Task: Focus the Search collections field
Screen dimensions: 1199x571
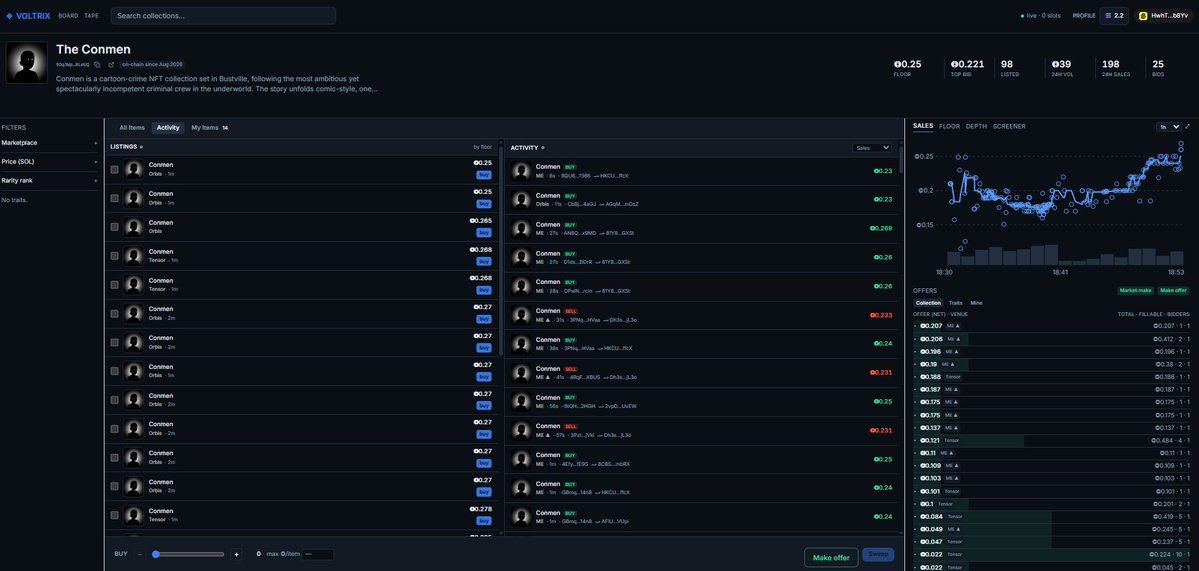Action: click(223, 15)
